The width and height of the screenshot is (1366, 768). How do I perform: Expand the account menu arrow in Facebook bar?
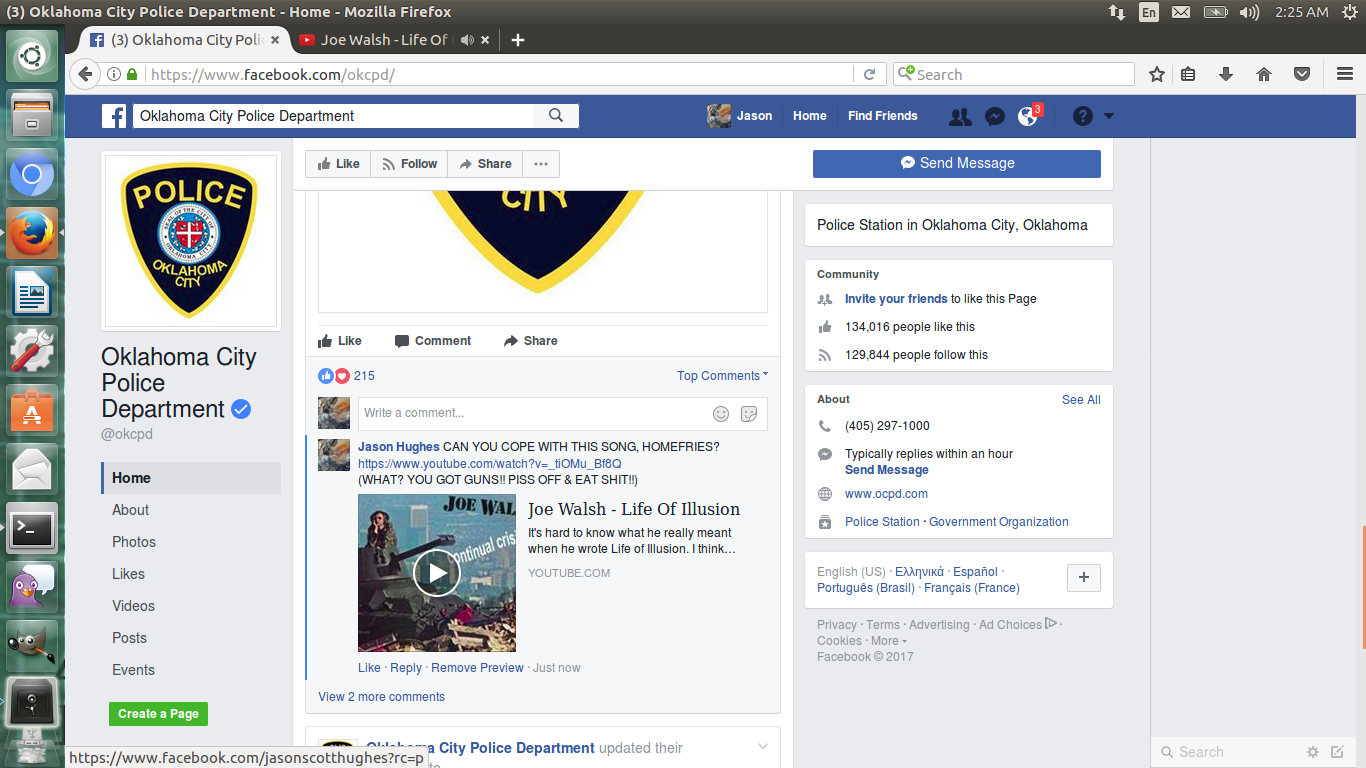pos(1108,116)
